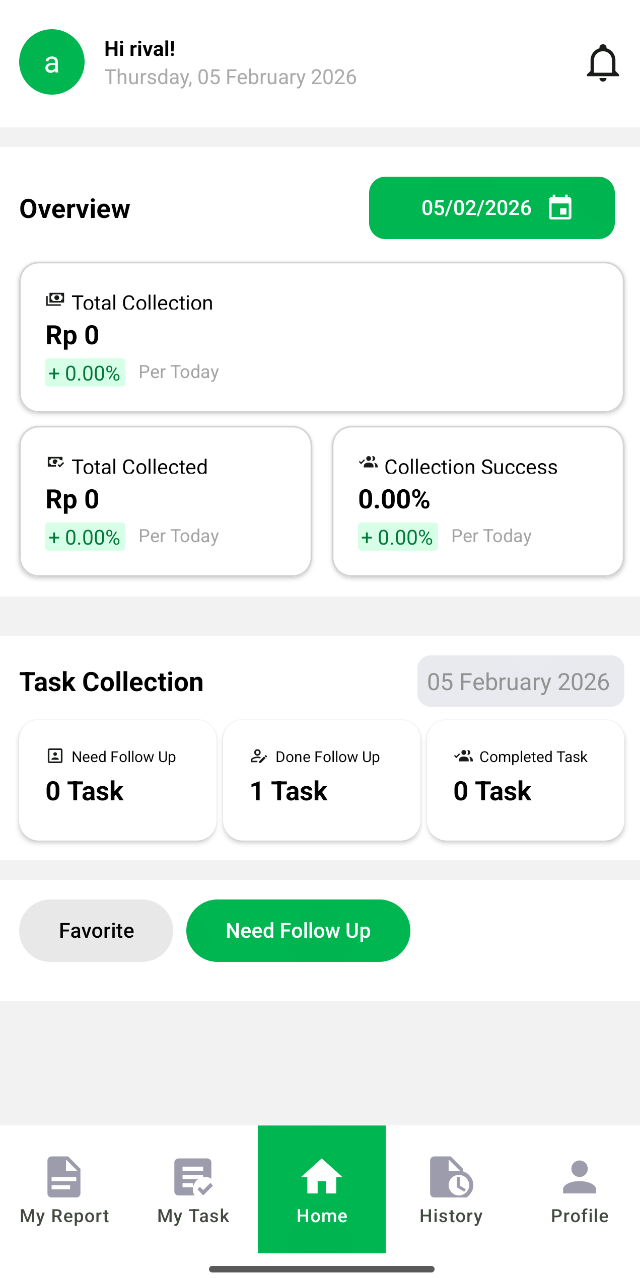
Task: Tap the Total Collected card
Action: [x=165, y=501]
